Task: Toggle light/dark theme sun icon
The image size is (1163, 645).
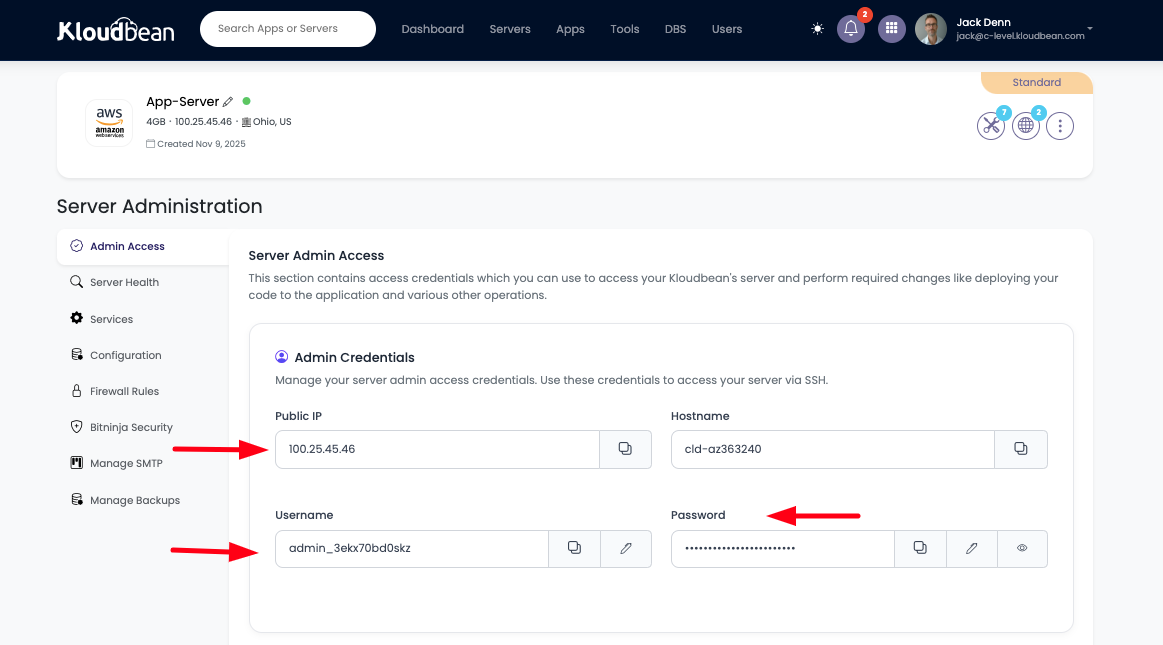Action: [818, 29]
